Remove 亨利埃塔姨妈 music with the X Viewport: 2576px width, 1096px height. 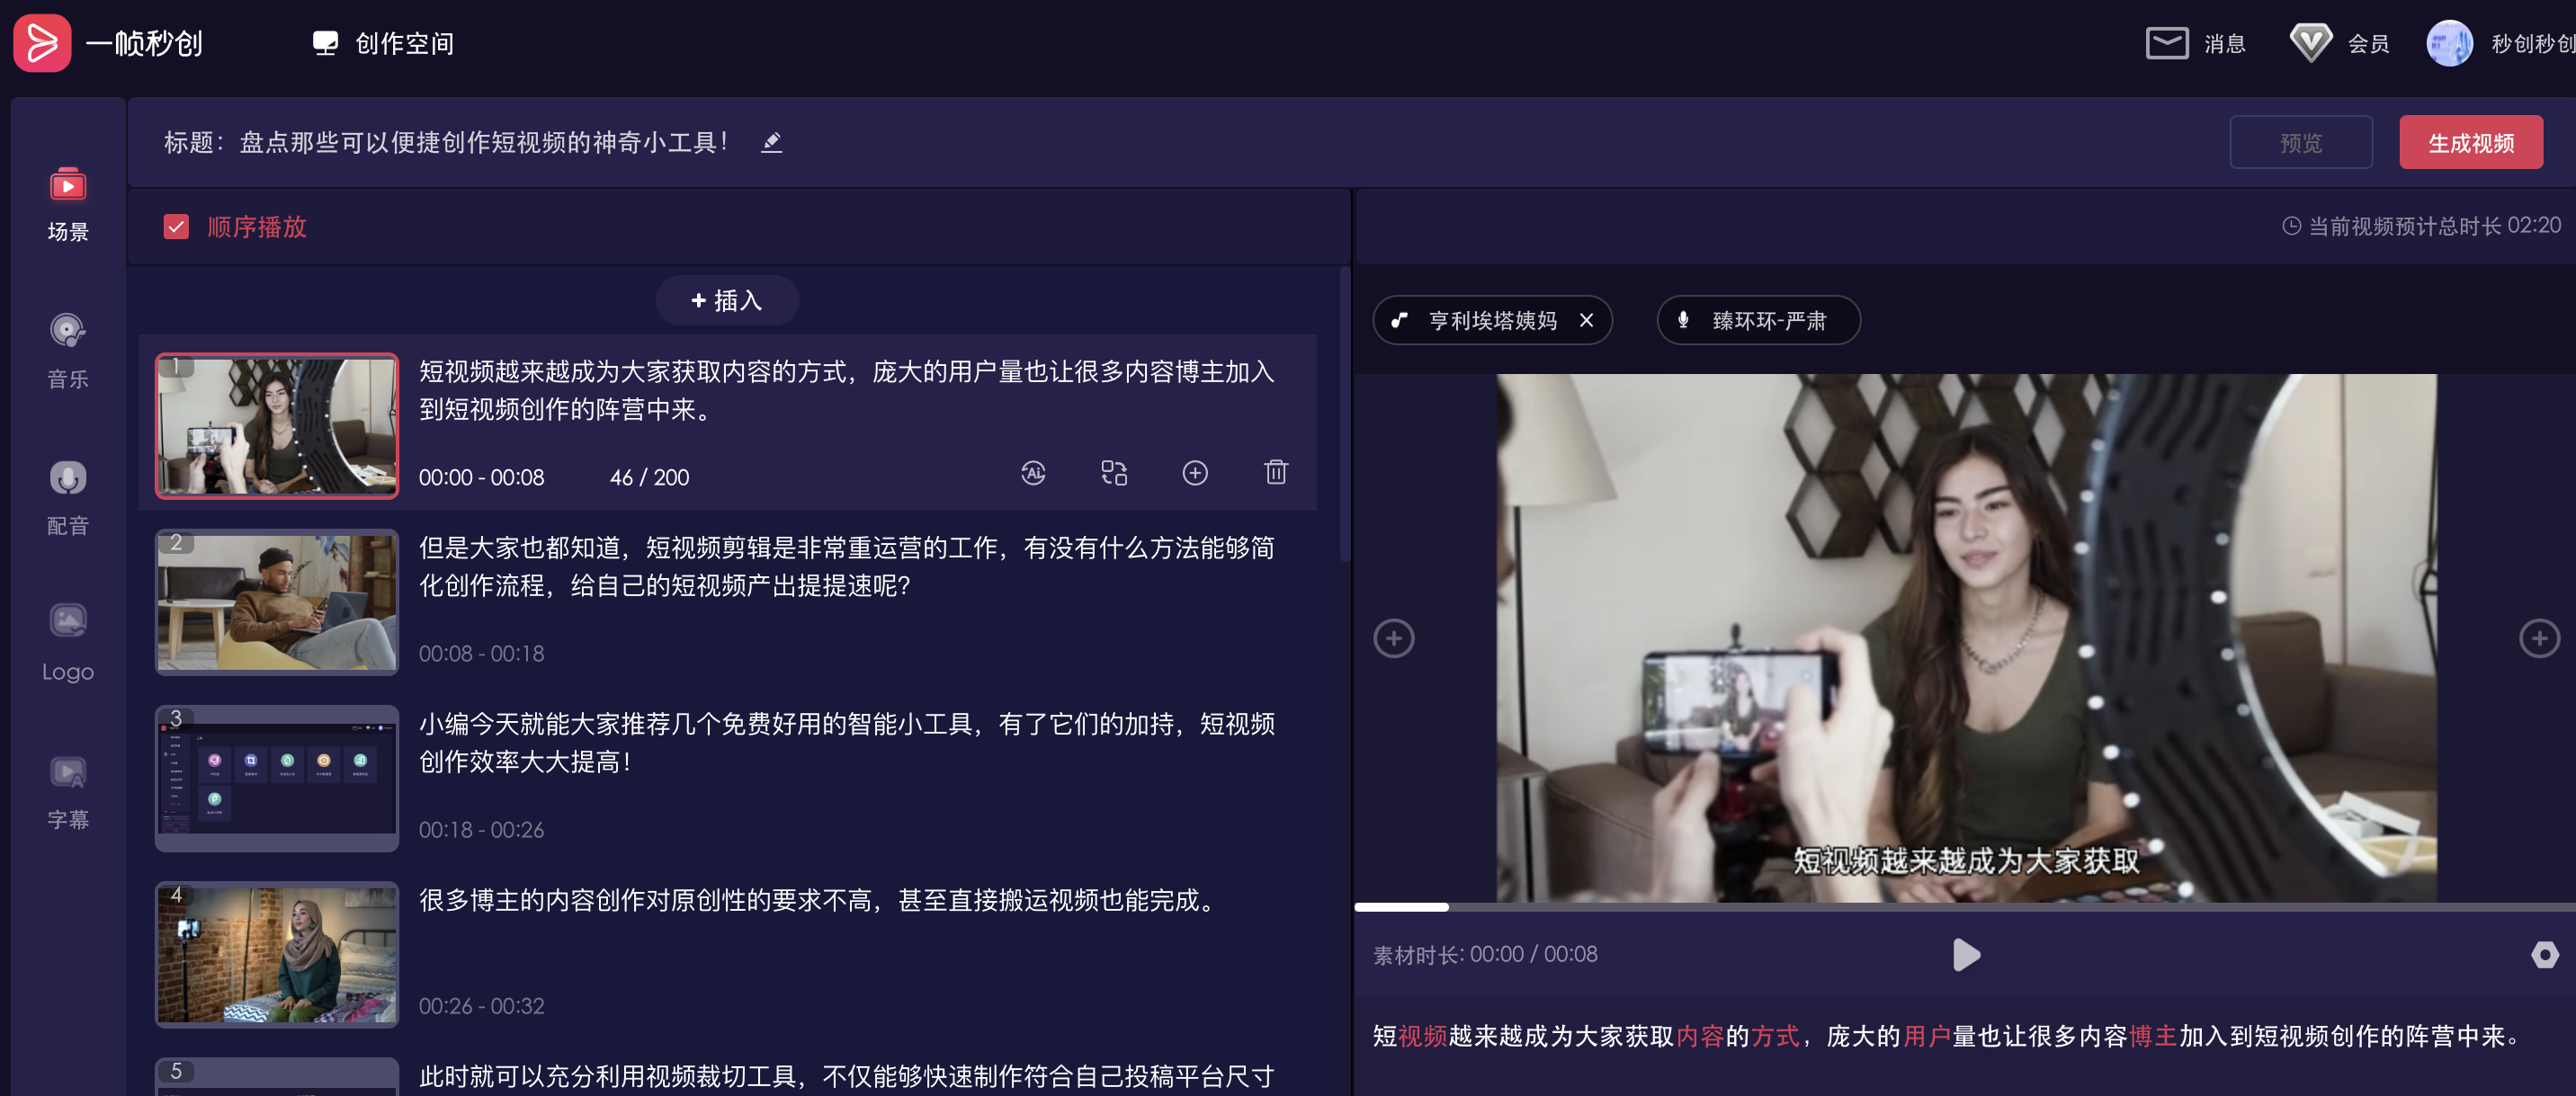tap(1586, 321)
